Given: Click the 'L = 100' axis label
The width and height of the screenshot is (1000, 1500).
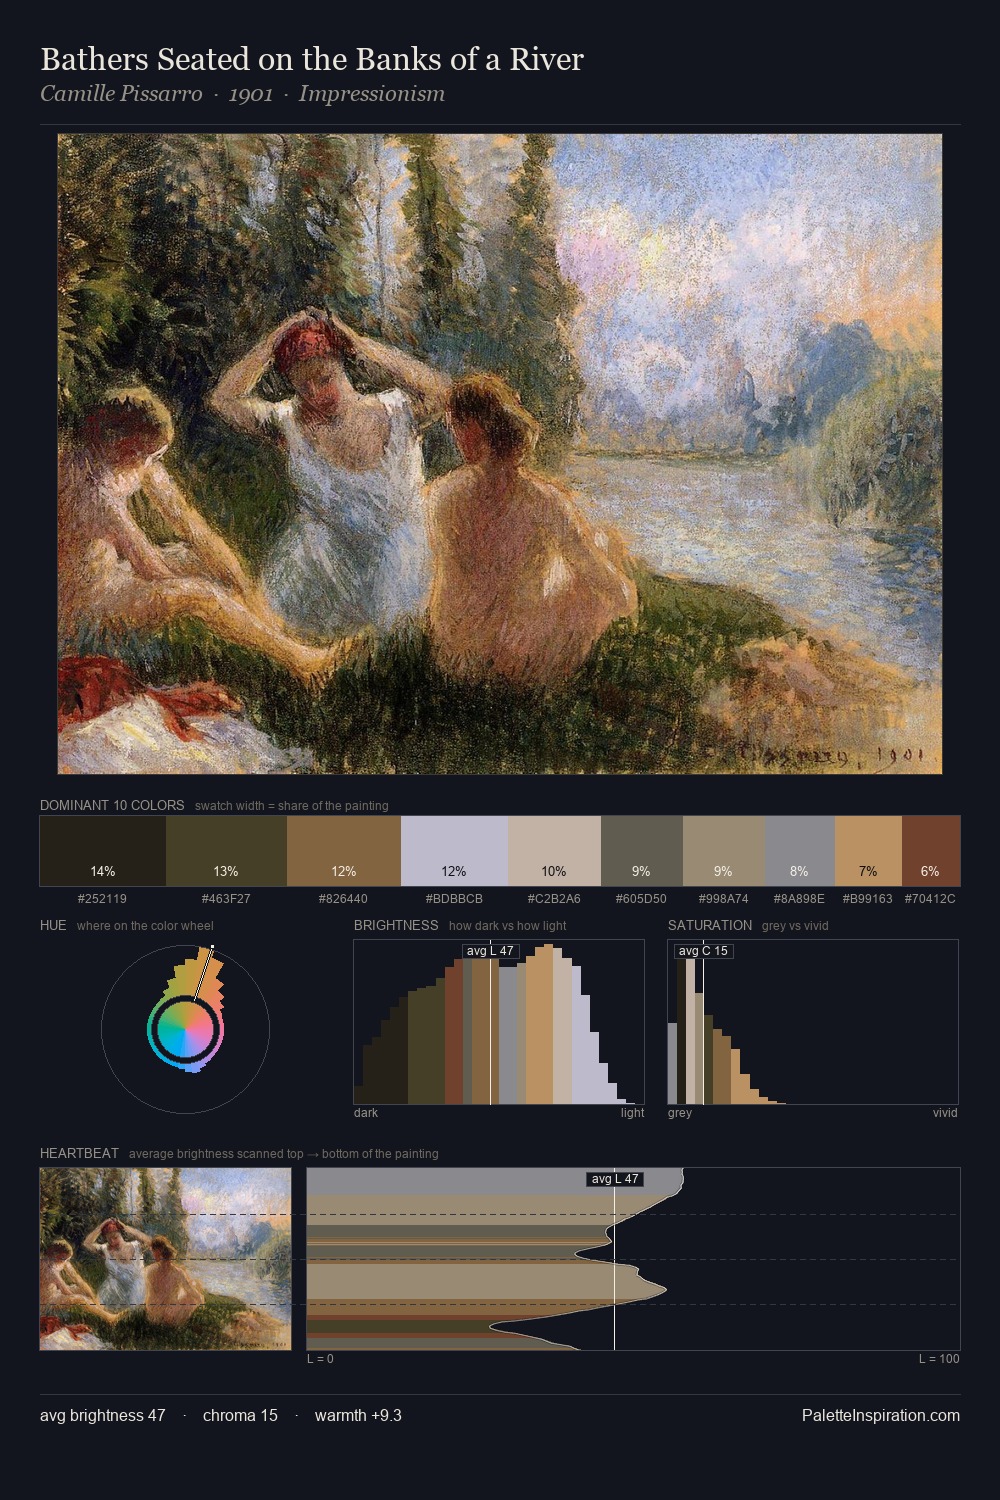Looking at the screenshot, I should click(939, 1359).
